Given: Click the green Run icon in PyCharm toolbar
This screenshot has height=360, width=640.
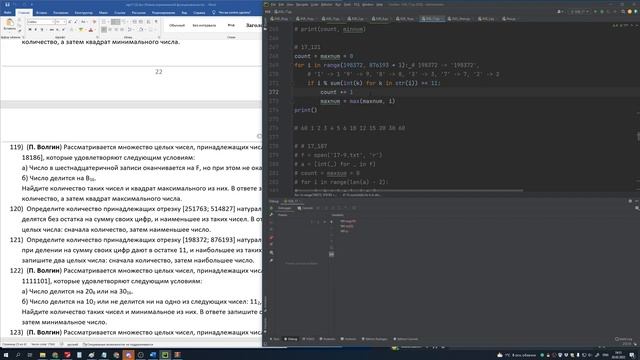Looking at the screenshot, I should tap(596, 12).
